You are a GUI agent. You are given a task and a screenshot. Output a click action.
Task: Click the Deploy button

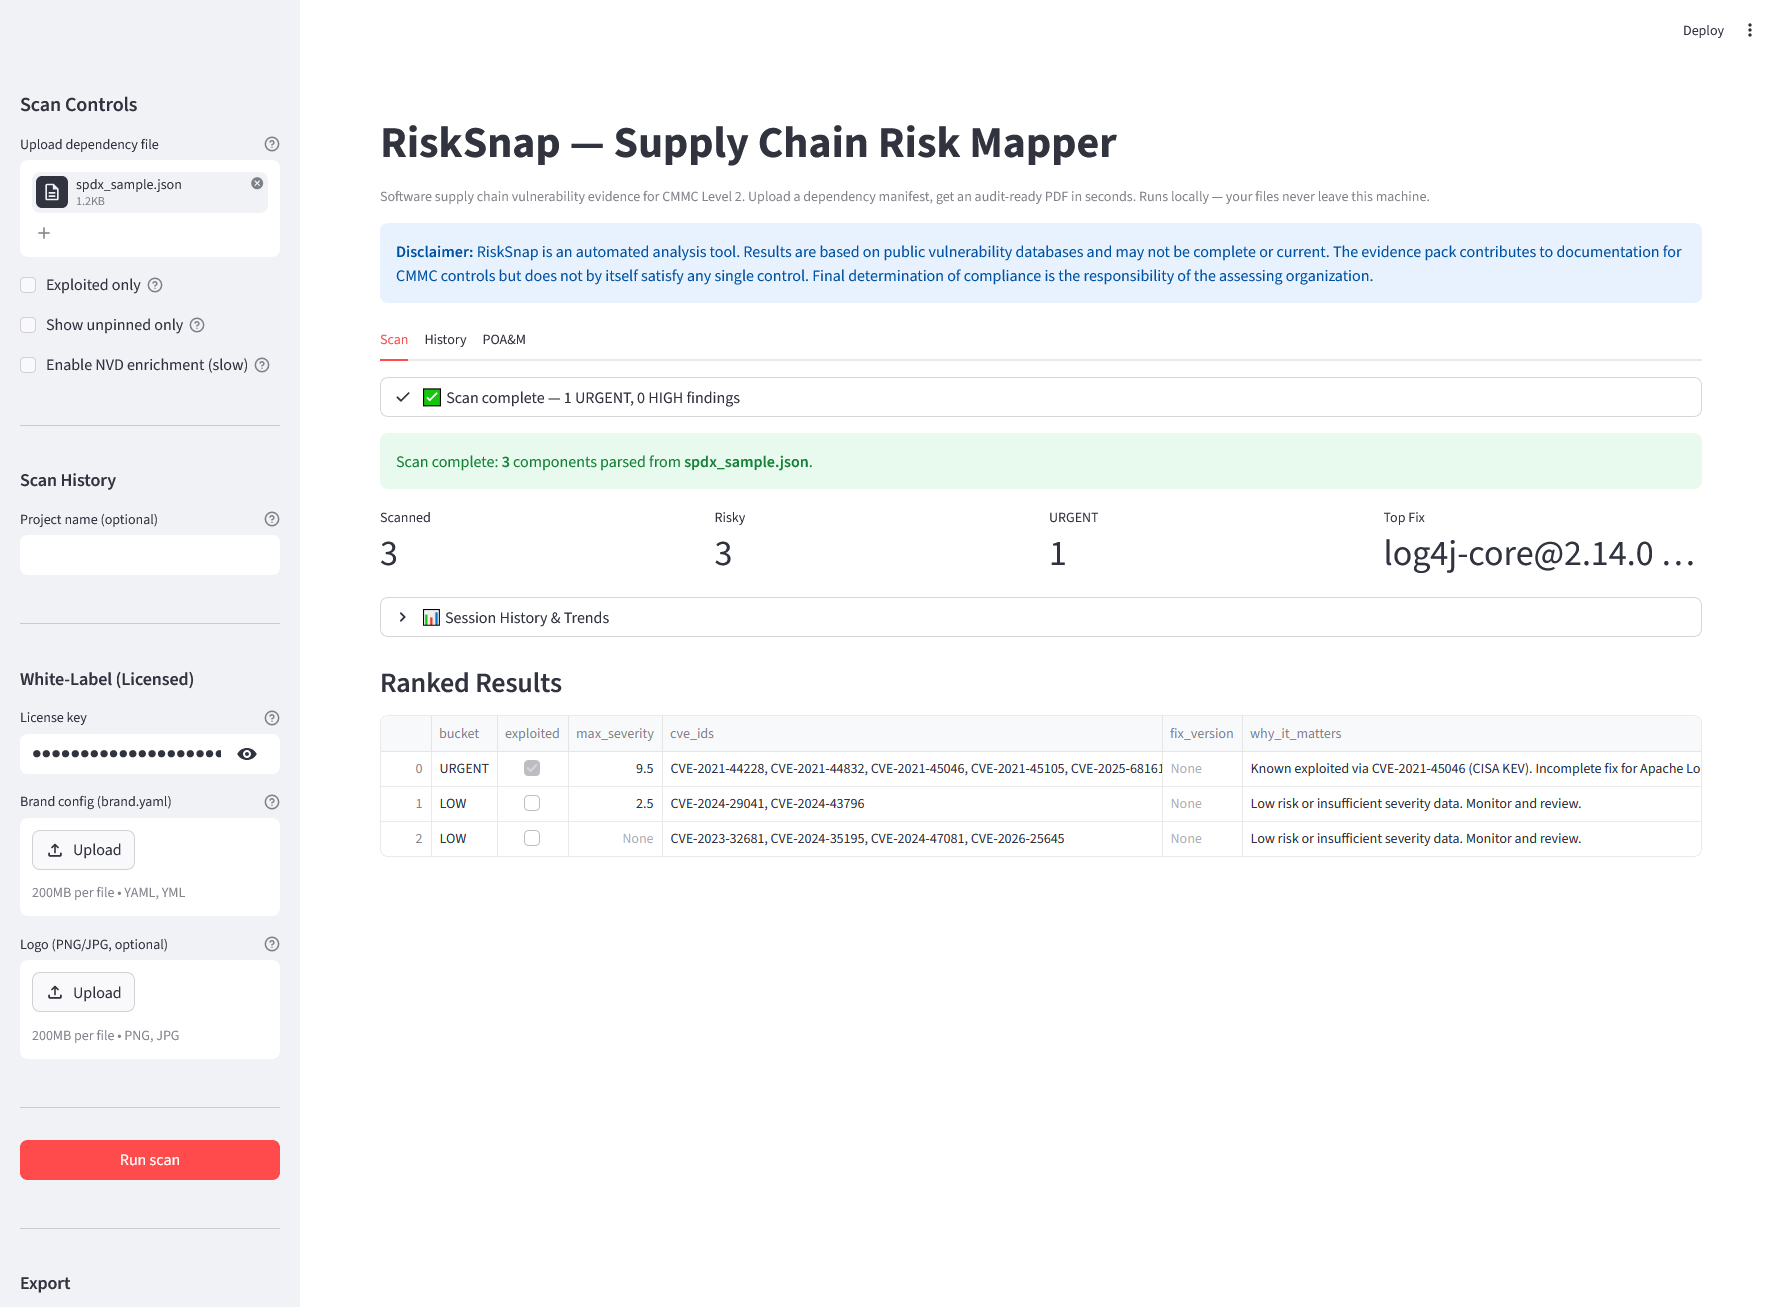coord(1703,30)
